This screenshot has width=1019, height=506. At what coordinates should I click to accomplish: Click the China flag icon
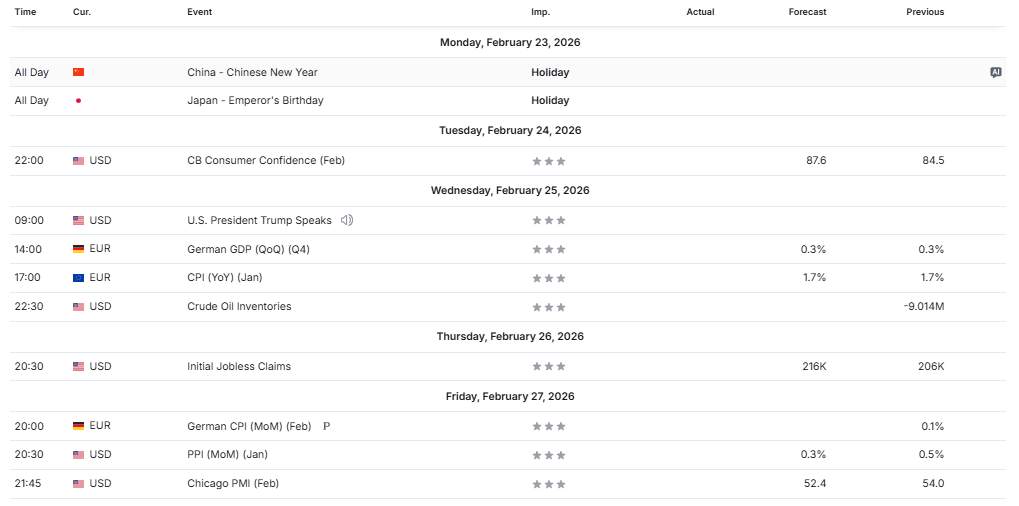78,72
